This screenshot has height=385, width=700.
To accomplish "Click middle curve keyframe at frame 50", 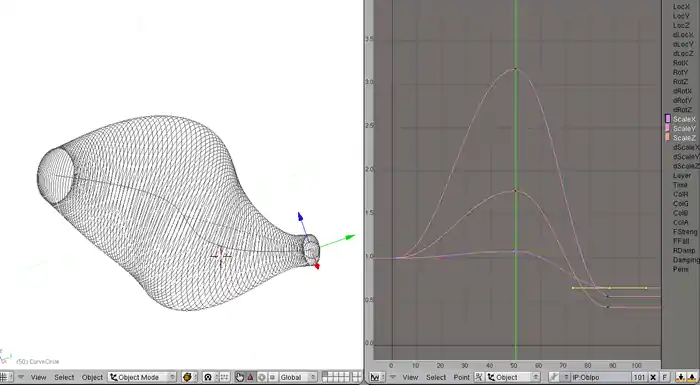I will (x=515, y=191).
